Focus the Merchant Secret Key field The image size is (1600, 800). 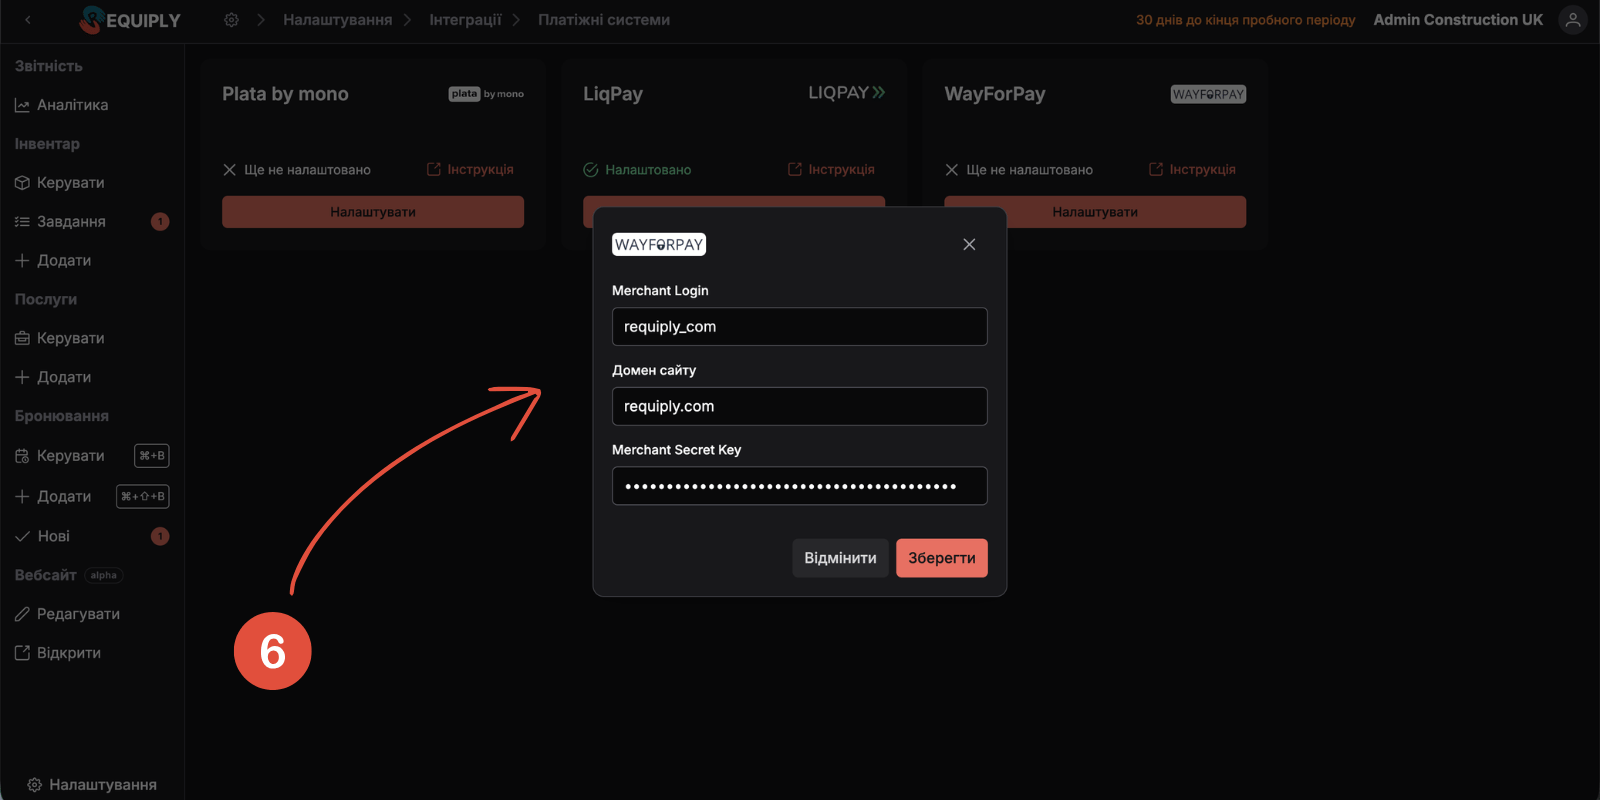tap(800, 486)
